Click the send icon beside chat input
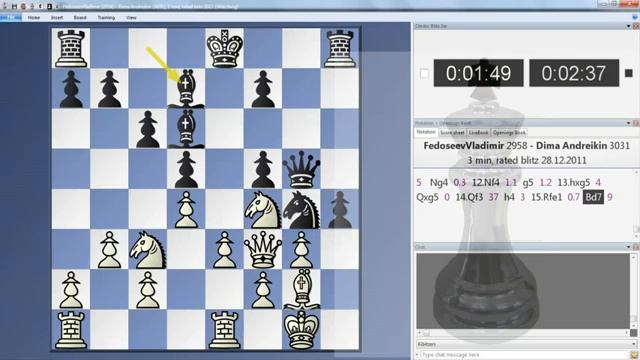 coord(634,355)
